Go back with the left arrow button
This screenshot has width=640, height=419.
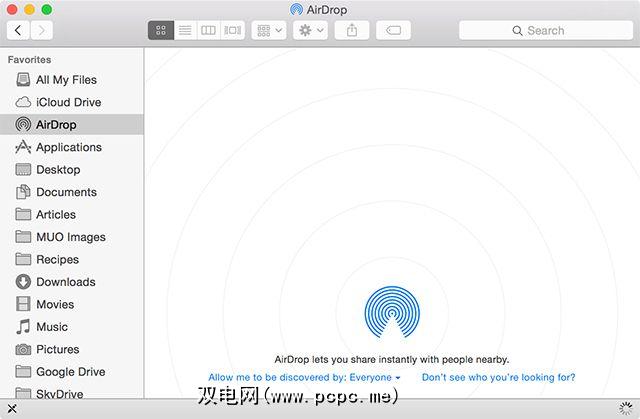click(18, 30)
